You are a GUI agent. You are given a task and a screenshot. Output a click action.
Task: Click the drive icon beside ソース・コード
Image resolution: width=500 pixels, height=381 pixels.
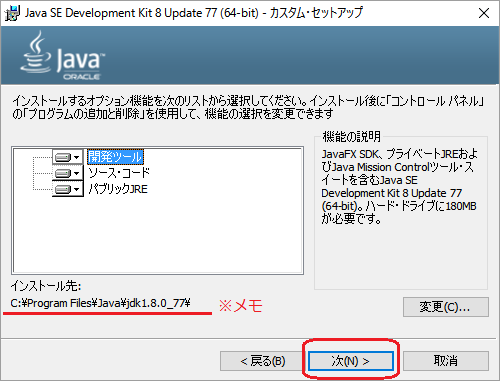click(63, 173)
